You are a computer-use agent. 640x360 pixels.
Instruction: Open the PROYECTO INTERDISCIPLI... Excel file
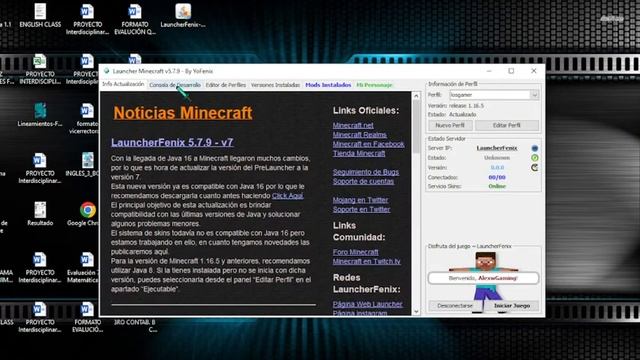click(40, 69)
